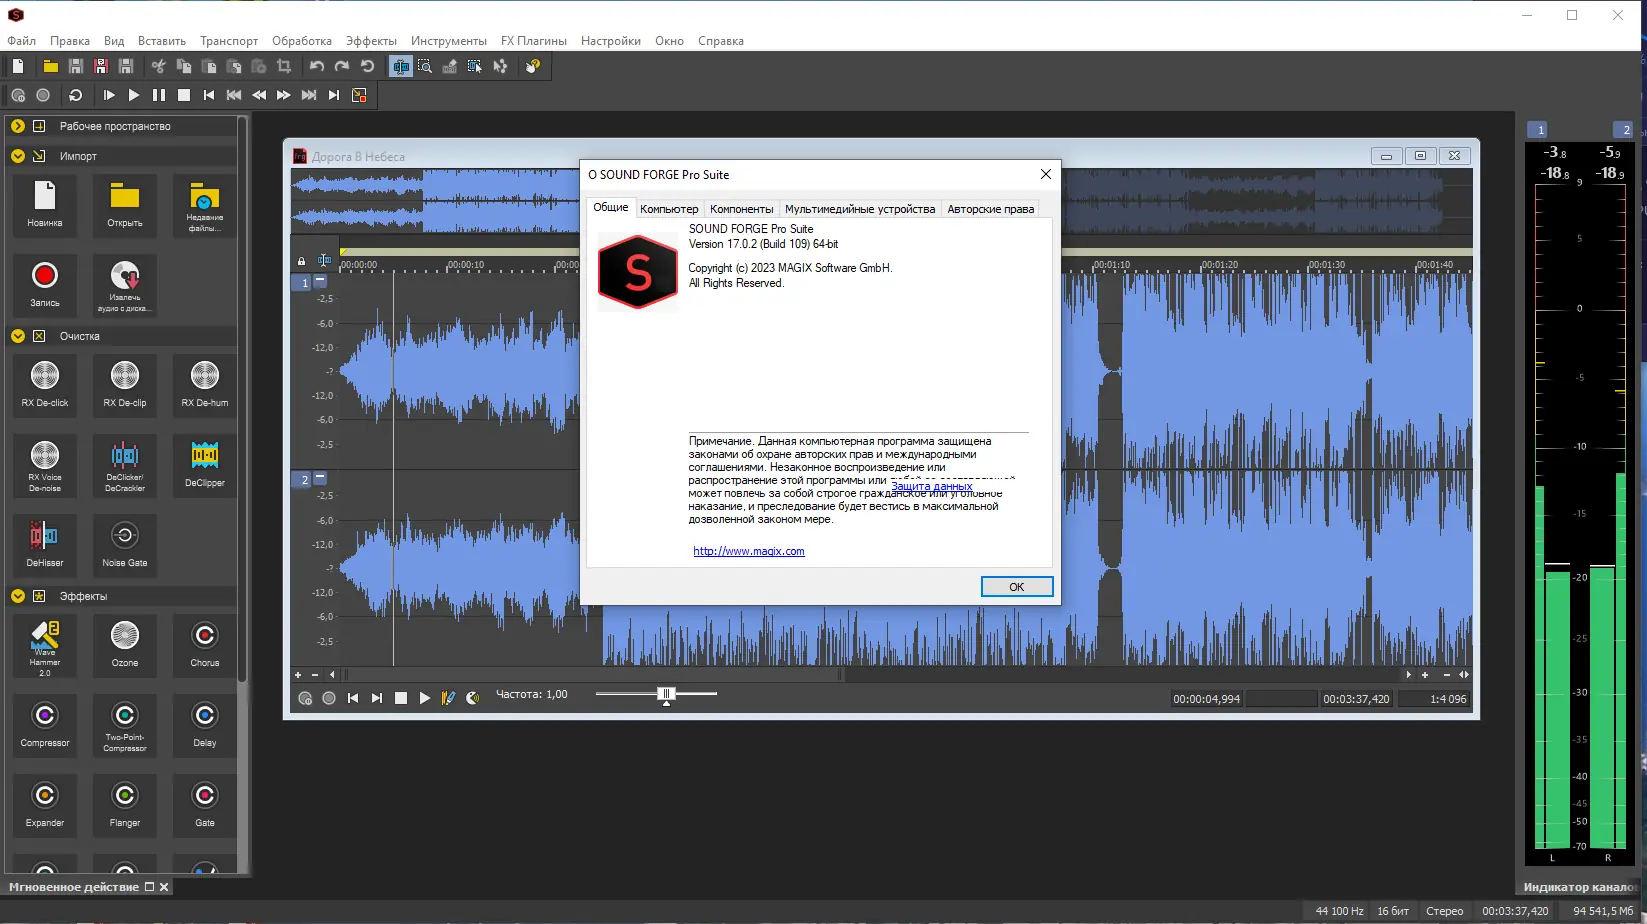Toggle looped playback on the transport bar
Screen dimensions: 1647x924
75,95
